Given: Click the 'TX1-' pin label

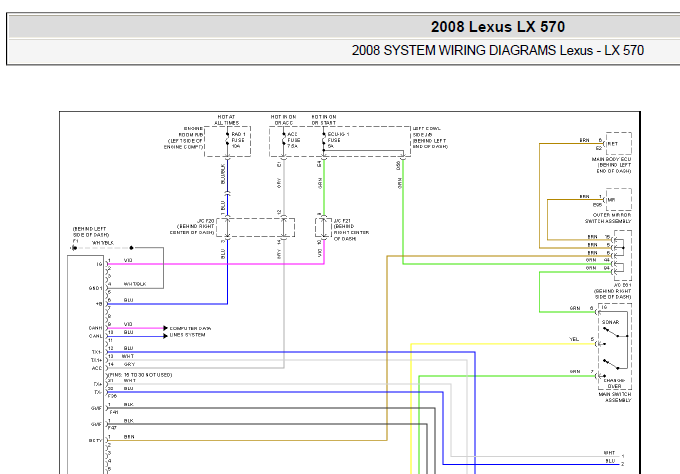Looking at the screenshot, I should pos(97,352).
